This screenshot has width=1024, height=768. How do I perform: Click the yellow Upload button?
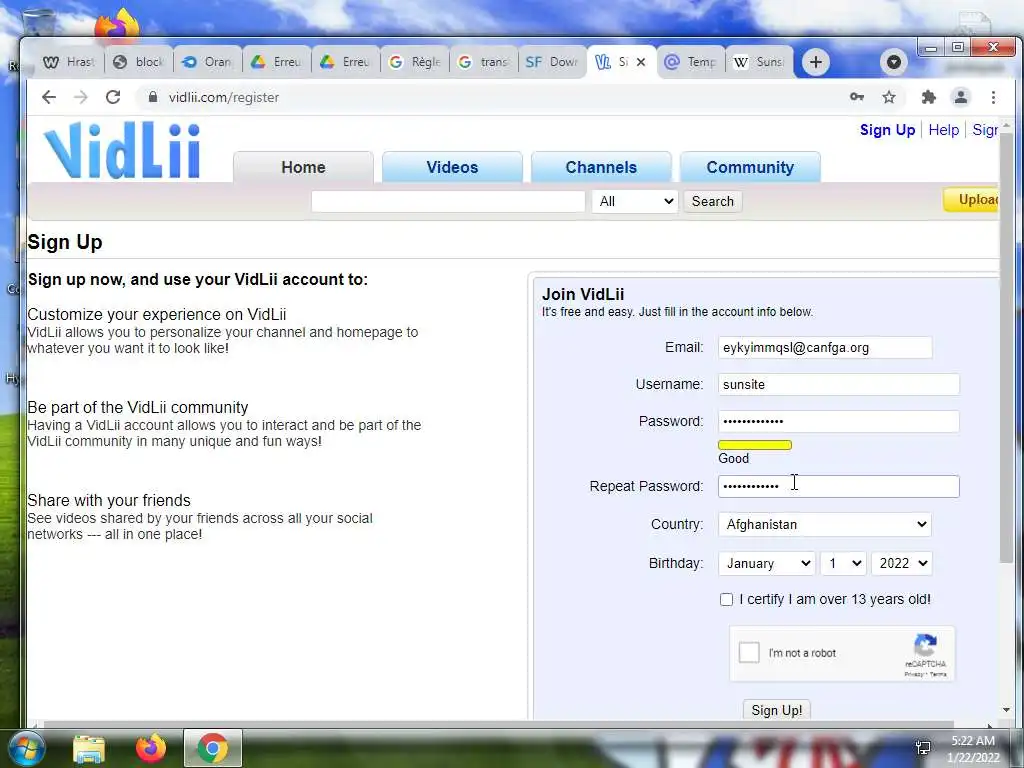click(971, 200)
